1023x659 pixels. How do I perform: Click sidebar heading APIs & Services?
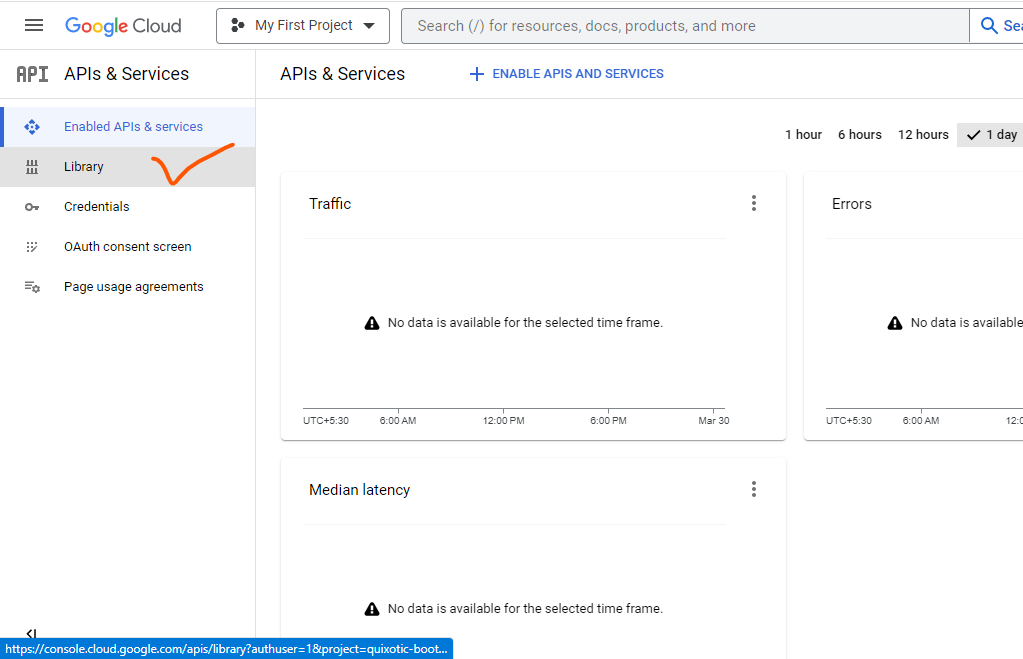click(127, 74)
